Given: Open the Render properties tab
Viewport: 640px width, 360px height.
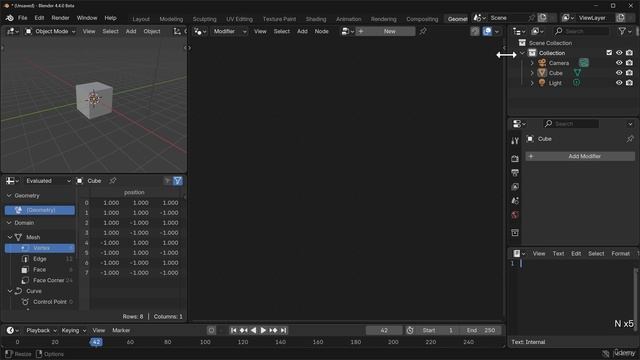Looking at the screenshot, I should [x=515, y=158].
